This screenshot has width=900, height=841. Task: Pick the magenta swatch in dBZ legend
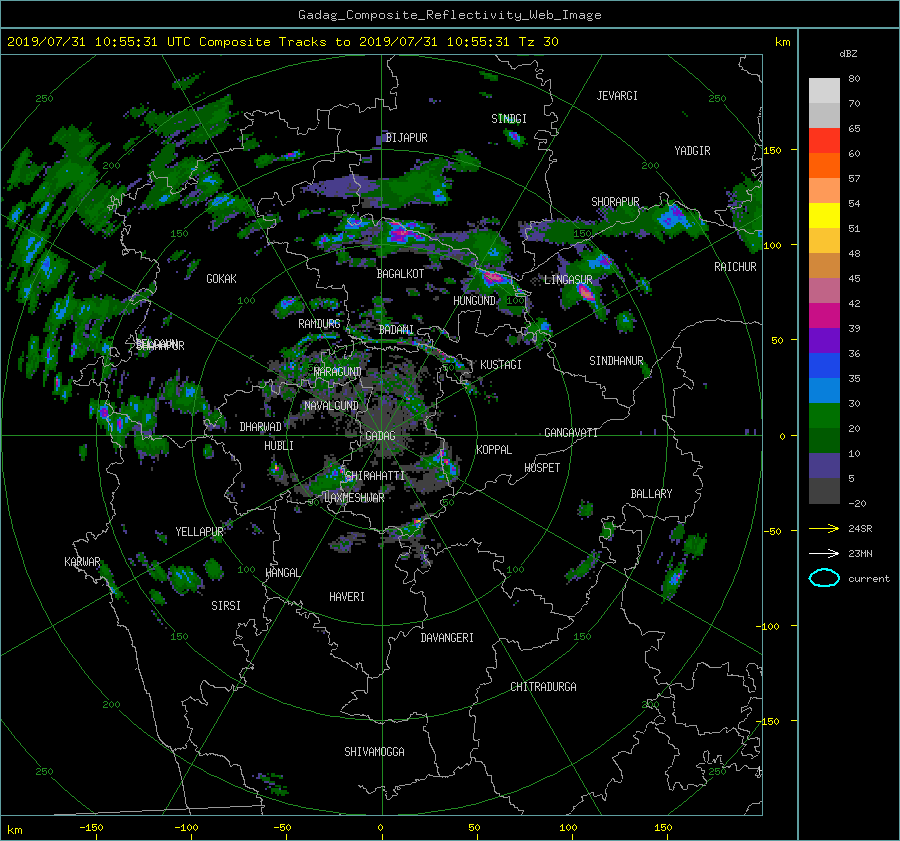click(x=824, y=316)
